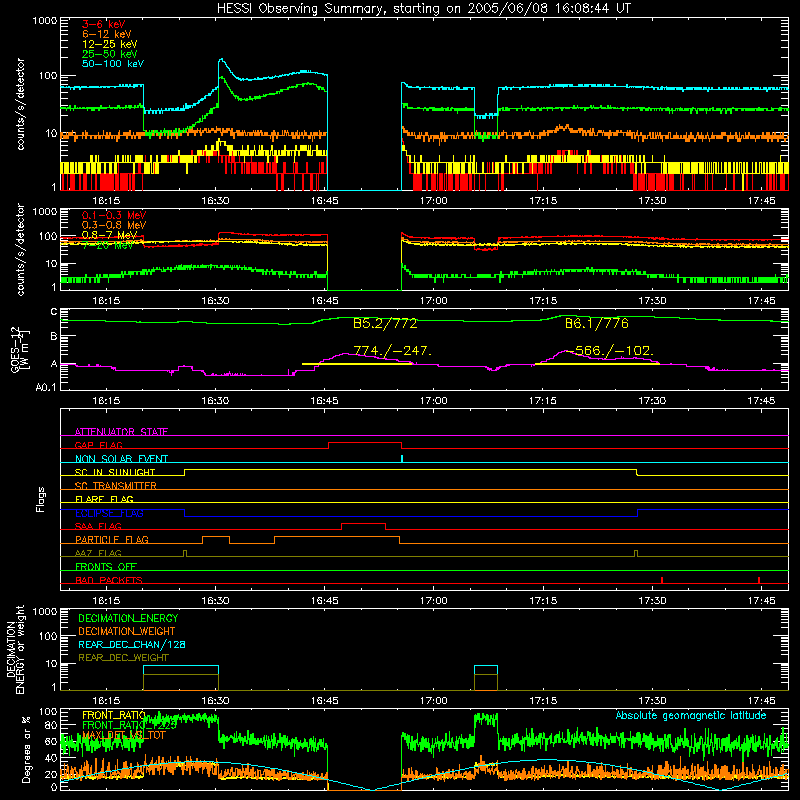This screenshot has width=800, height=800.
Task: Select the 25-50 keV legend label
Action: pos(110,54)
